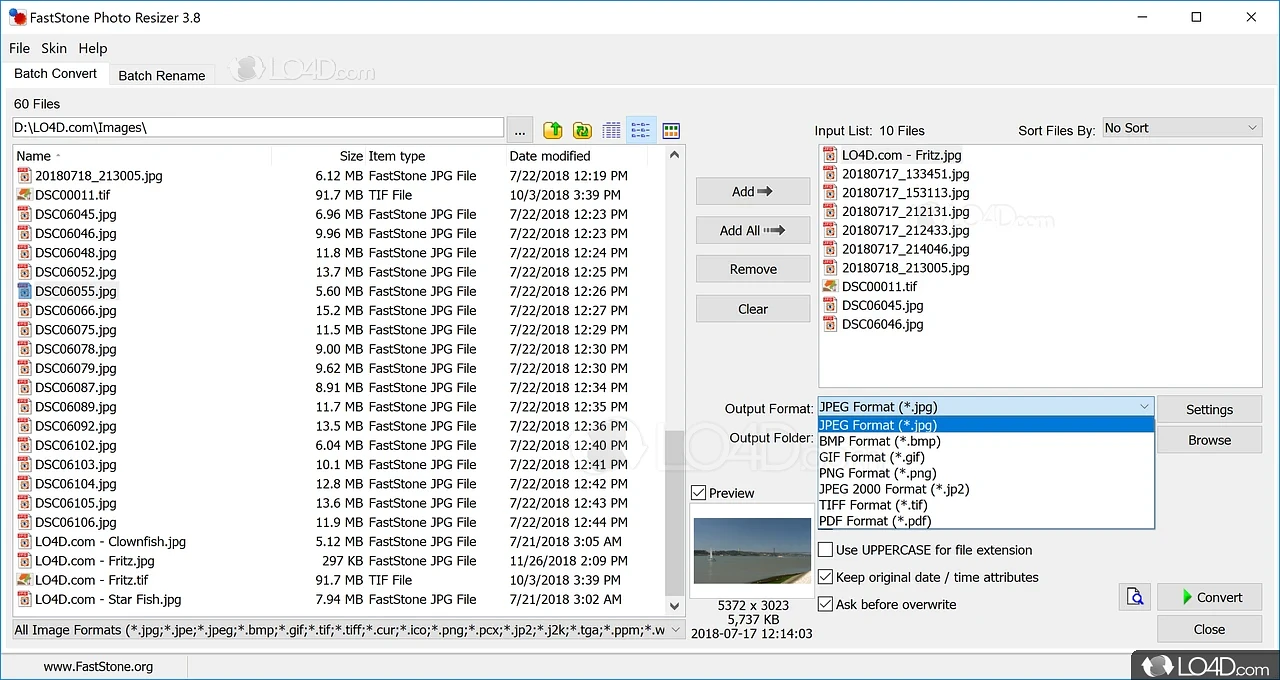Choose PDF Format (*.pdf) option

coord(986,521)
